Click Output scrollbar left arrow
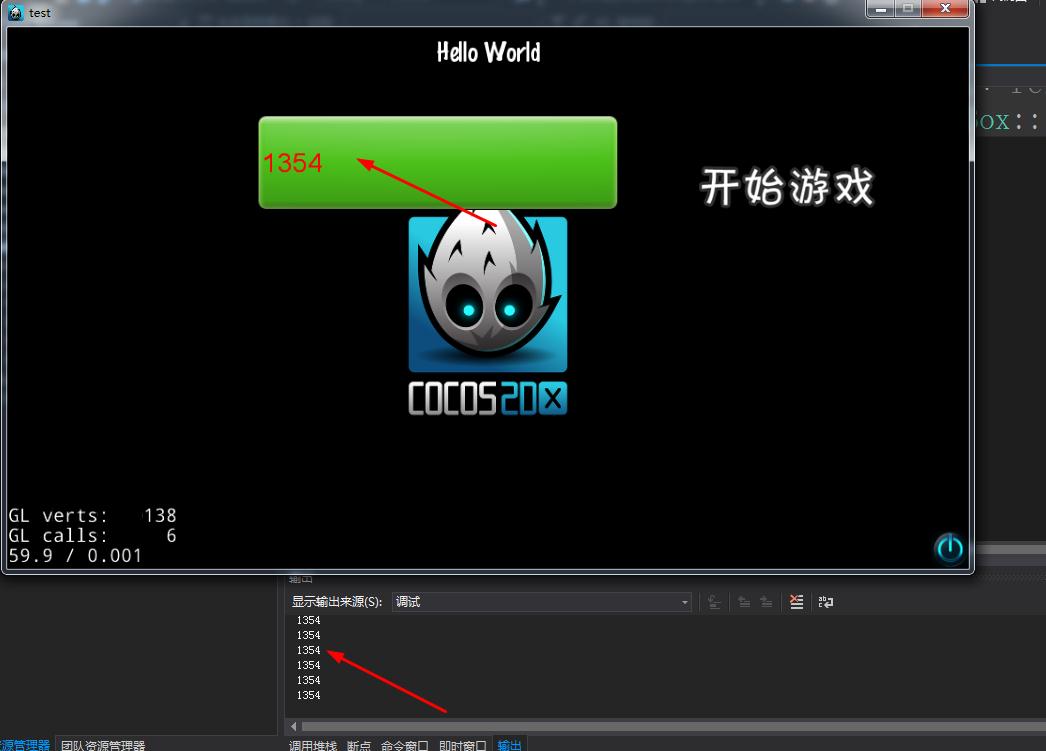The image size is (1046, 751). pyautogui.click(x=294, y=726)
